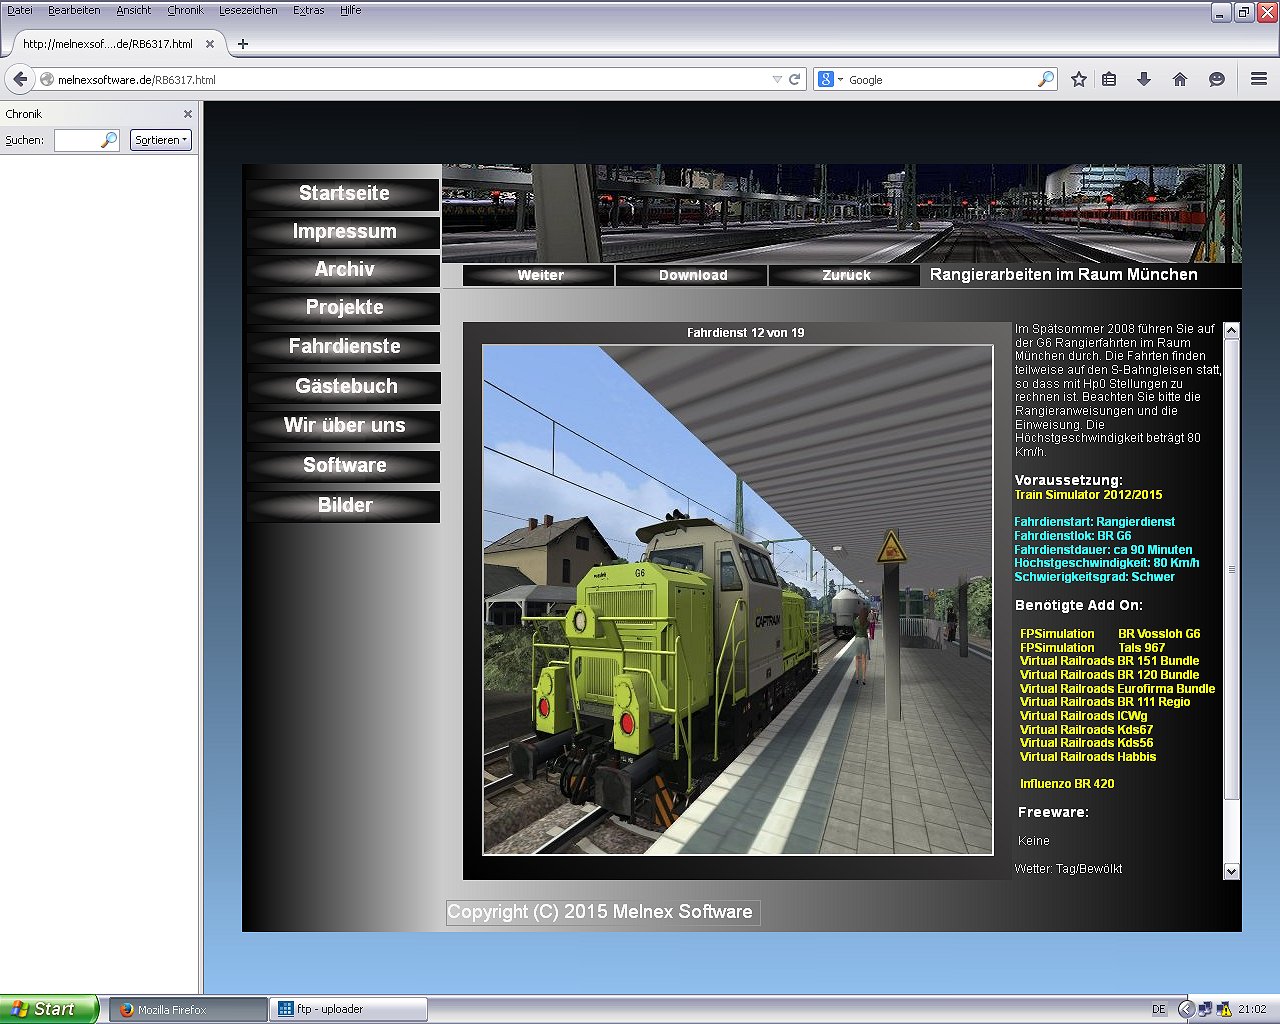Open the Hilfe menu
Viewport: 1280px width, 1024px height.
[350, 10]
